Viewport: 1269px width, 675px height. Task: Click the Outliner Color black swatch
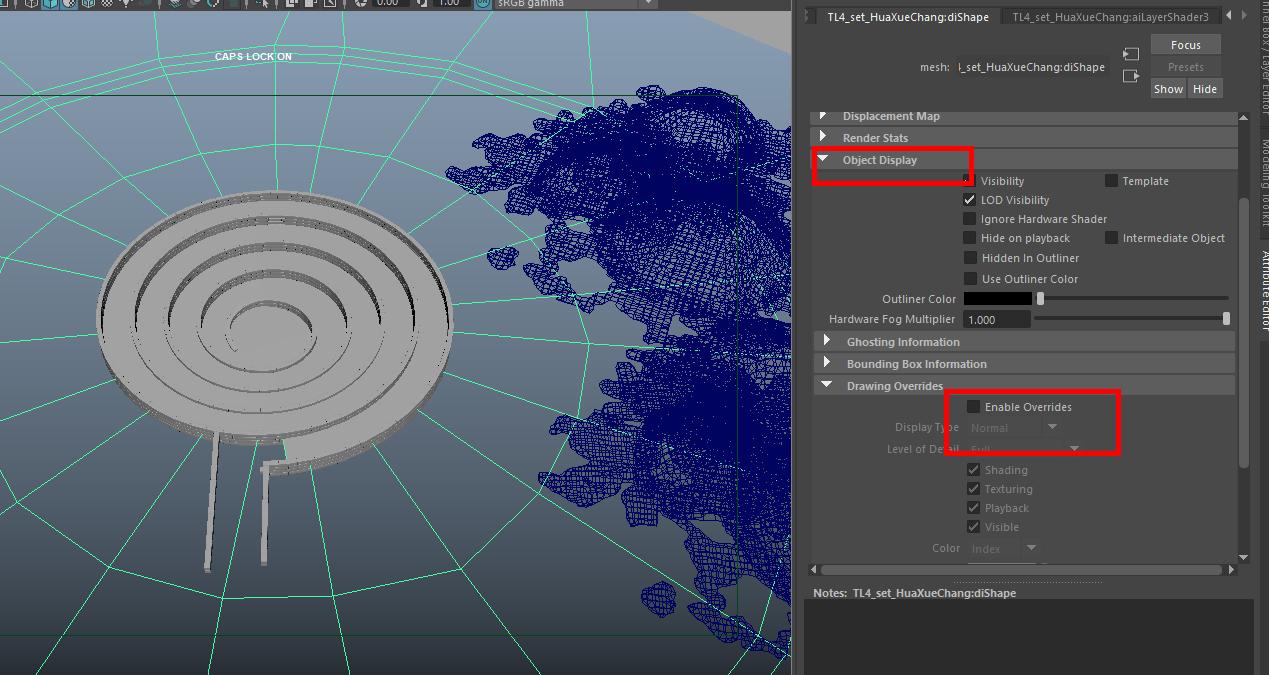tap(997, 299)
